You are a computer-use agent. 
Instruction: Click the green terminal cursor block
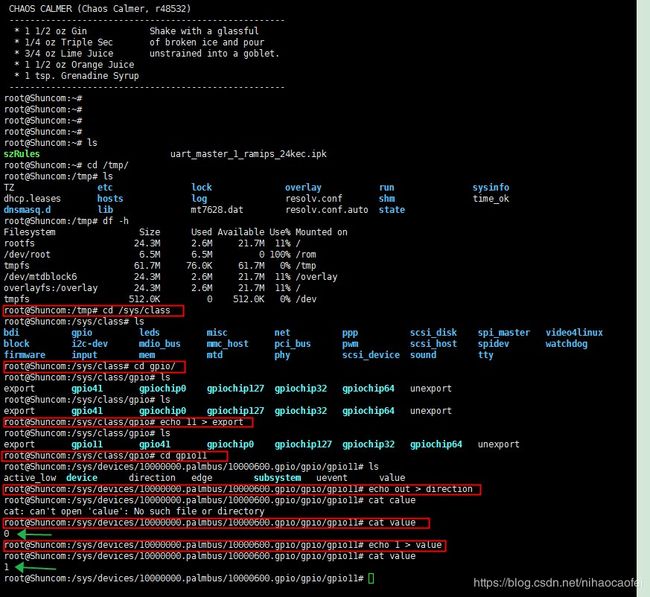pyautogui.click(x=371, y=578)
